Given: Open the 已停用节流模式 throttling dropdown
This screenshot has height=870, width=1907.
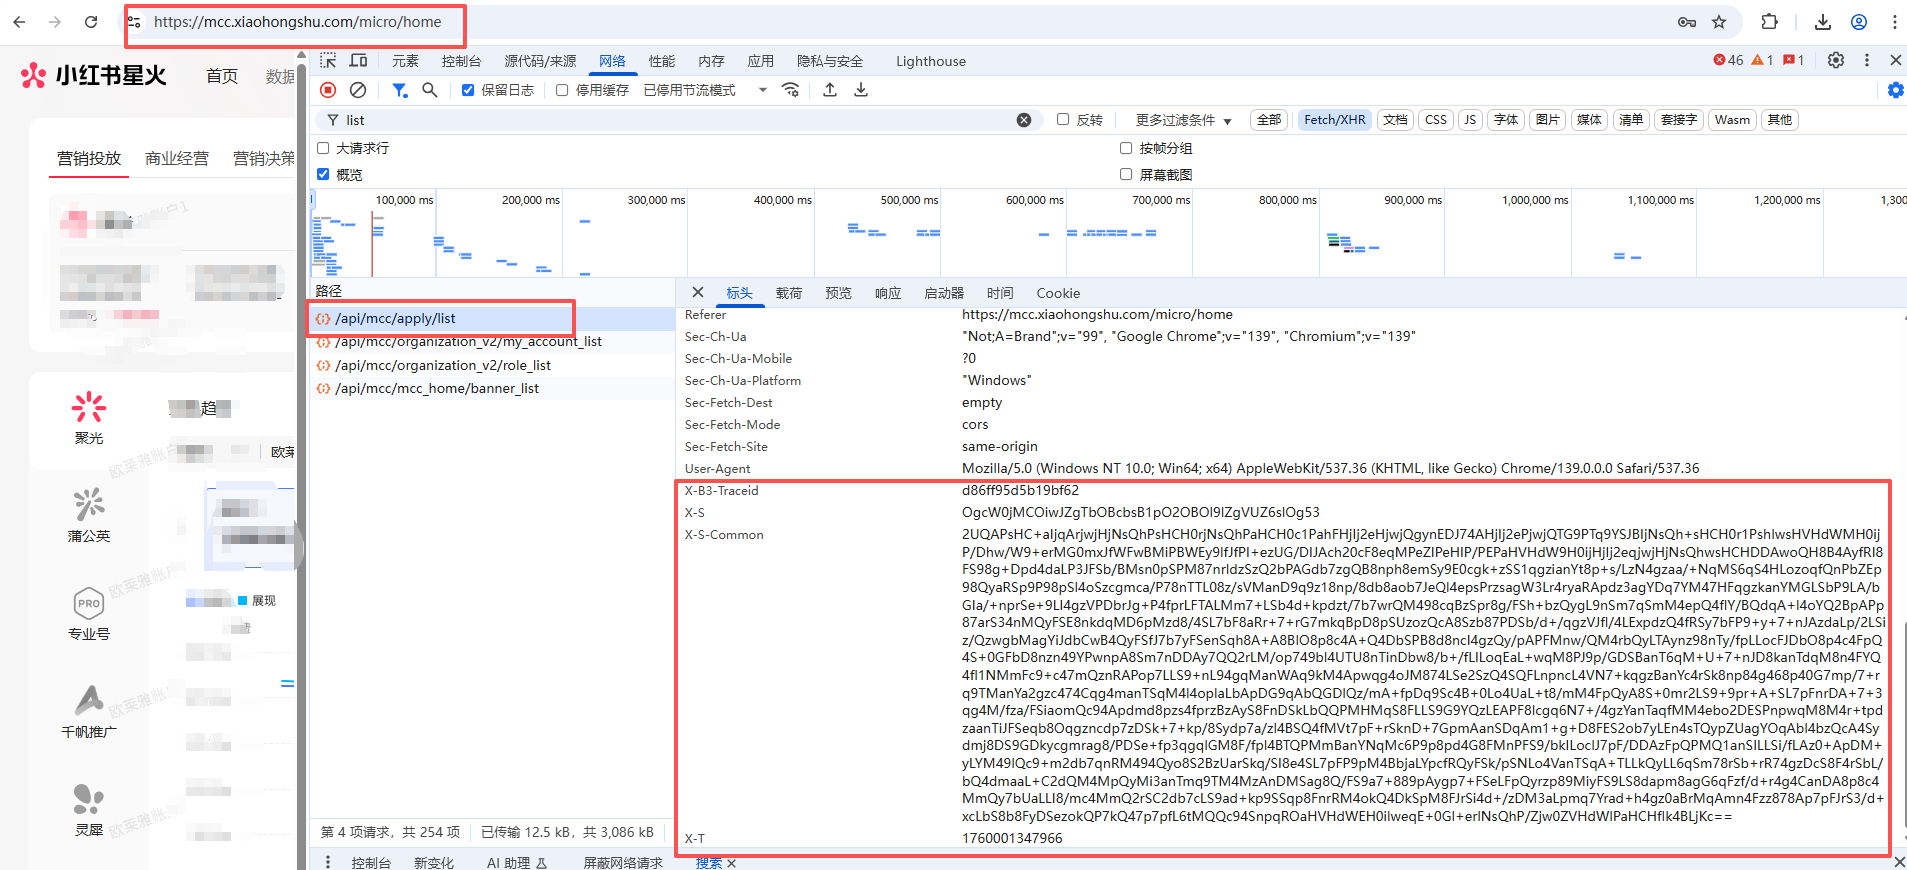Looking at the screenshot, I should tap(705, 90).
